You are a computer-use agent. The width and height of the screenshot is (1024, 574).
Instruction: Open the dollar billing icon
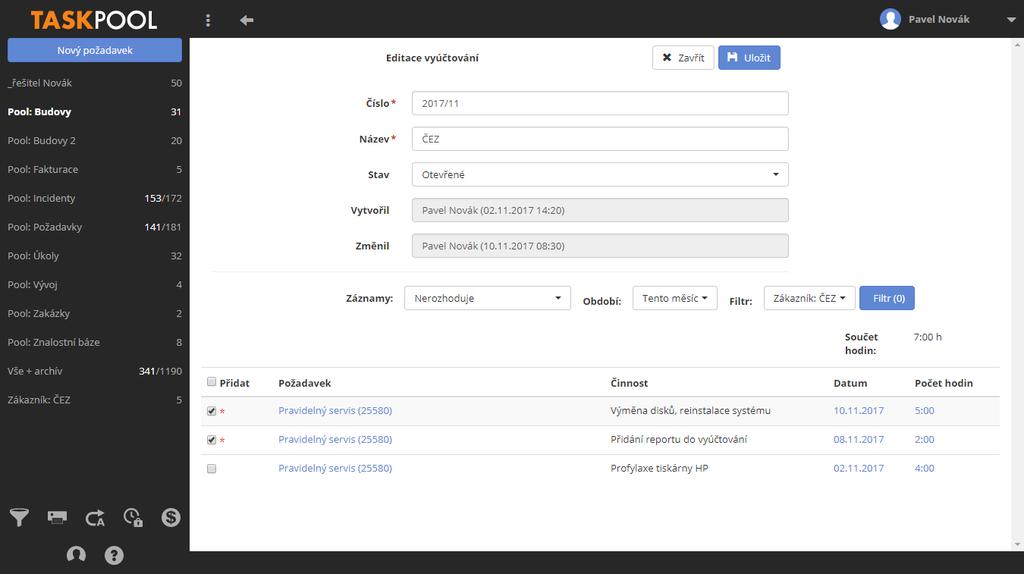coord(170,517)
